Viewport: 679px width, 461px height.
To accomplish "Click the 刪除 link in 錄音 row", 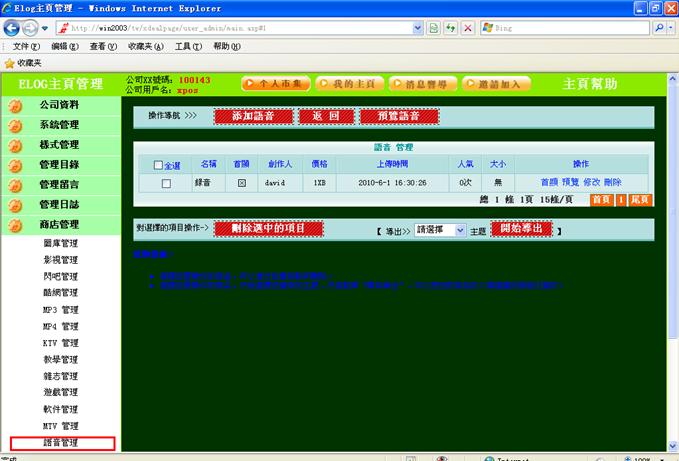I will (612, 183).
